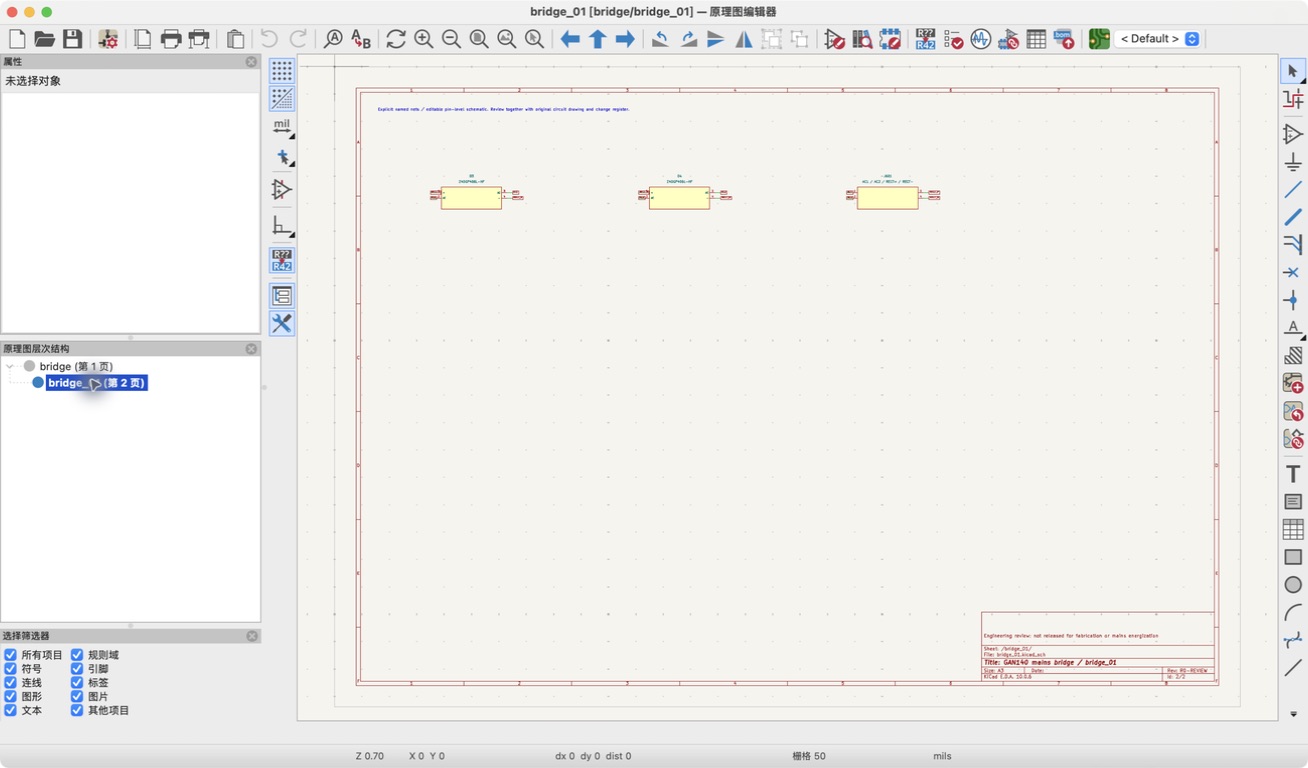
Task: Mirror selection vertically icon
Action: (716, 39)
